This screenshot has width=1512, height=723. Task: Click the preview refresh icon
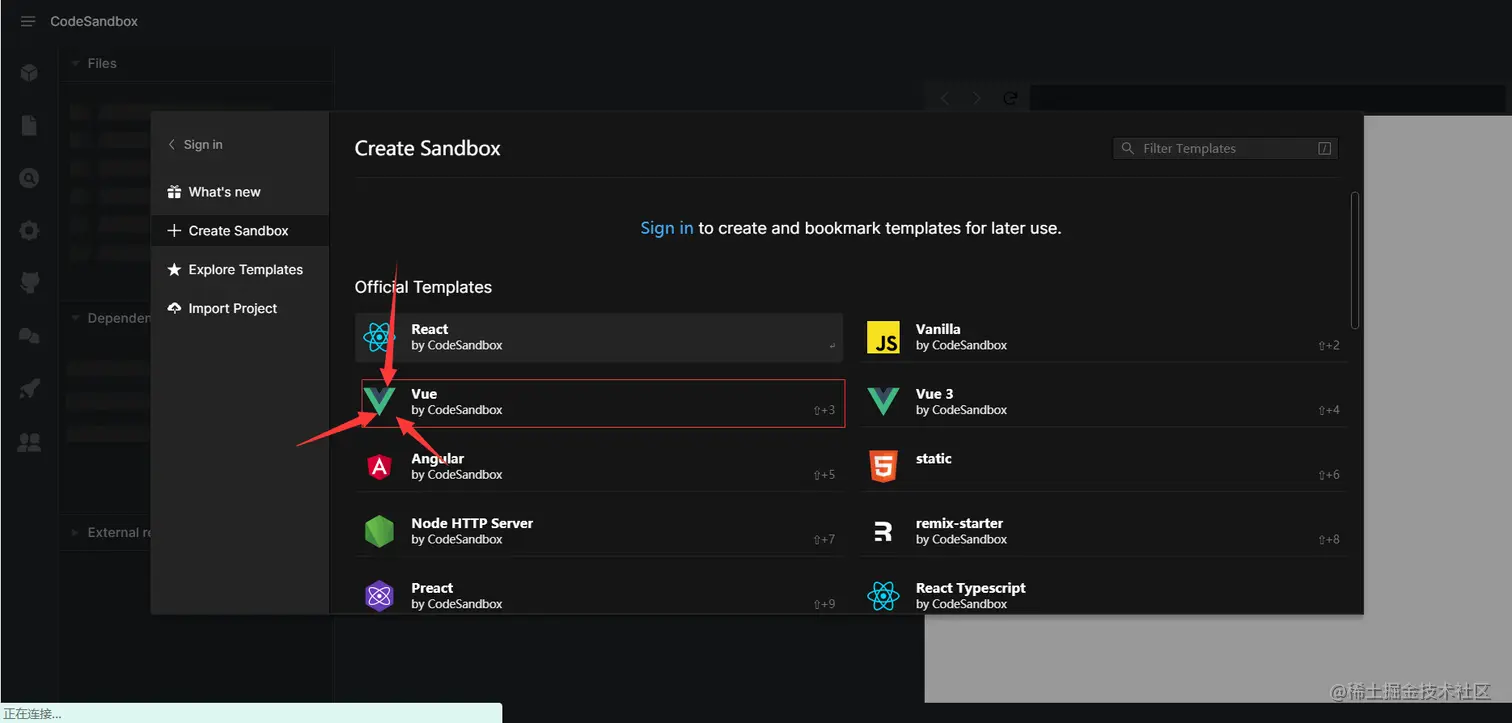click(x=1011, y=98)
